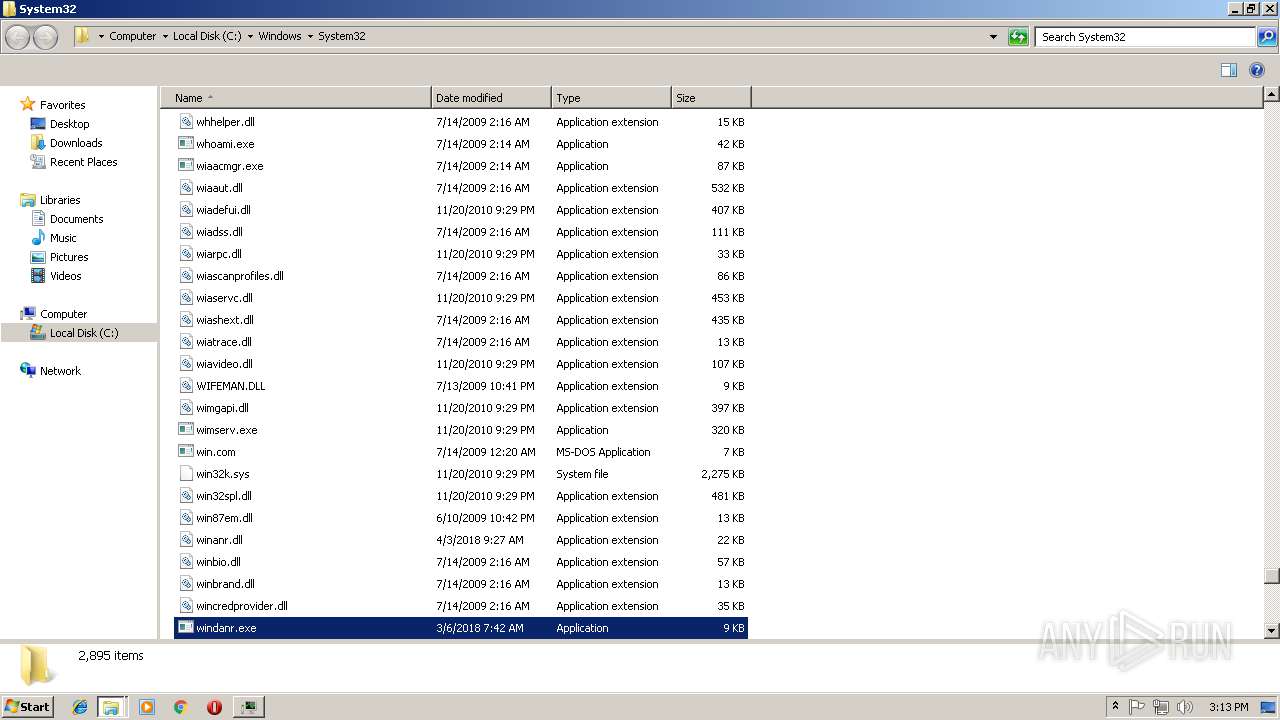Click the Forward navigation arrow button
Viewport: 1280px width, 720px height.
45,37
